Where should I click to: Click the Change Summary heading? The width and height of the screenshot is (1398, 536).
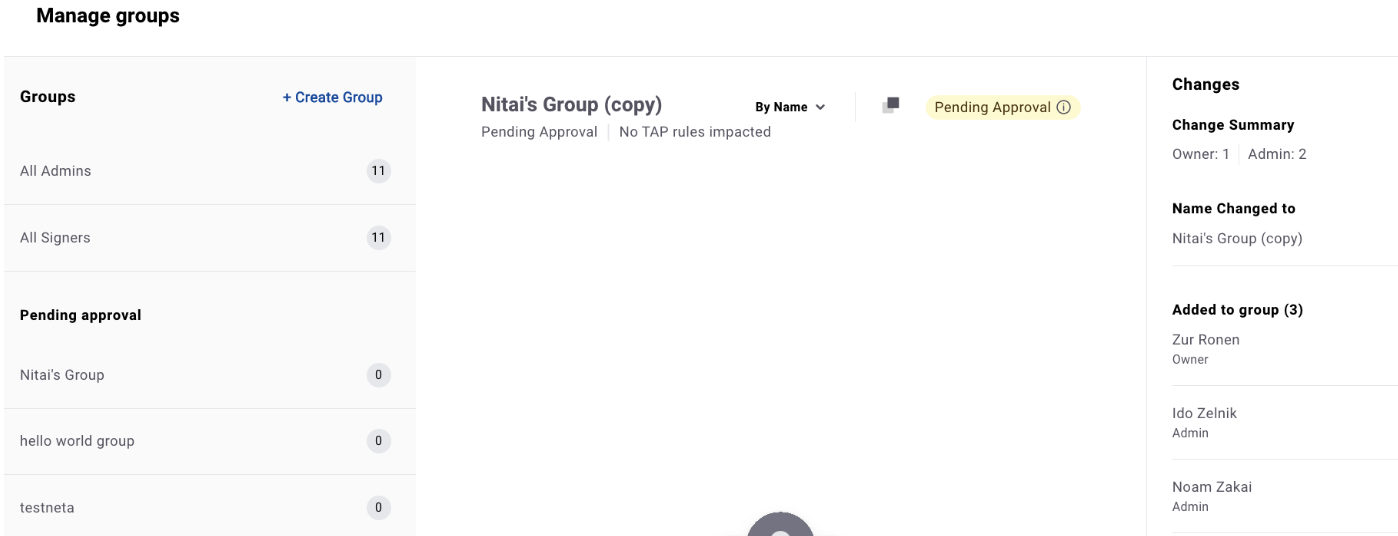(1233, 125)
